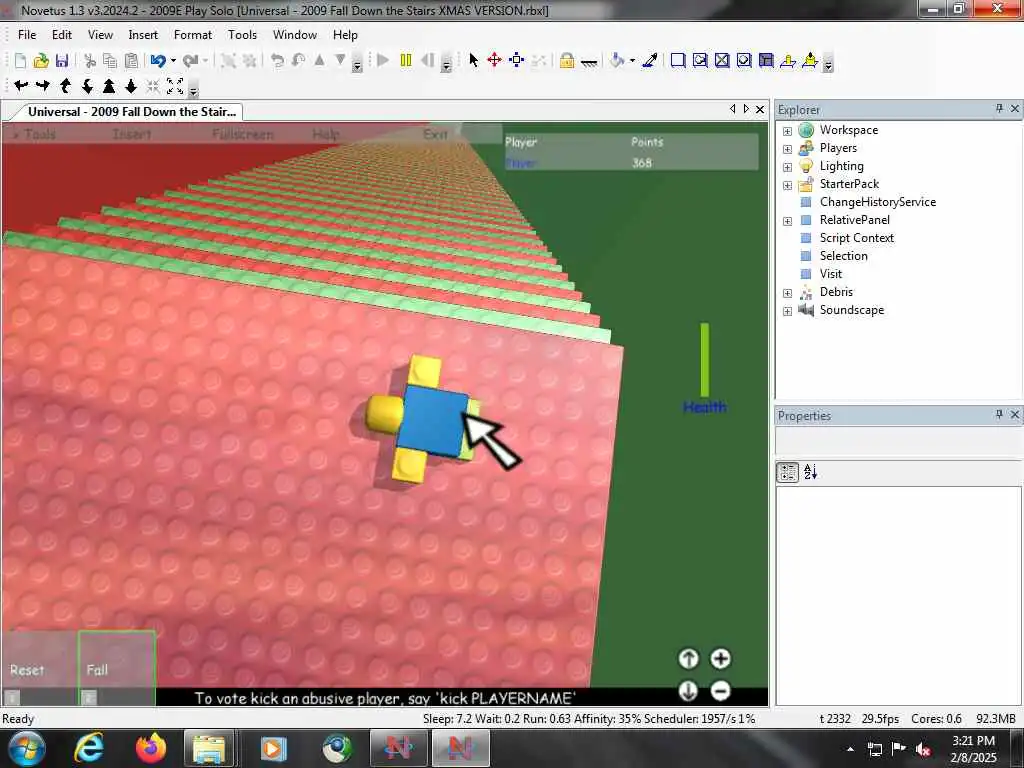Image resolution: width=1024 pixels, height=768 pixels.
Task: Open the Window menu
Action: click(295, 35)
